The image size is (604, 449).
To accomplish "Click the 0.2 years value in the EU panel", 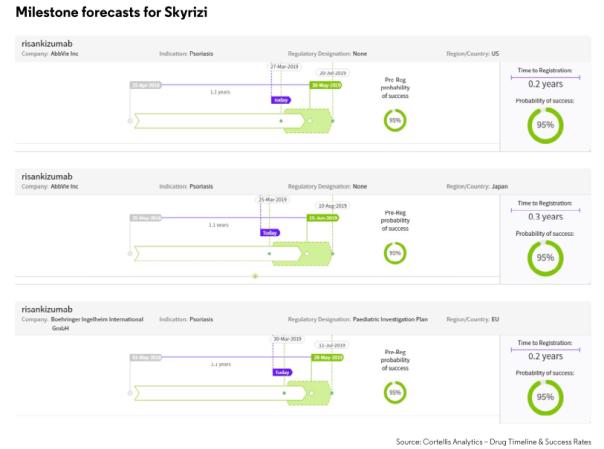I will point(545,356).
